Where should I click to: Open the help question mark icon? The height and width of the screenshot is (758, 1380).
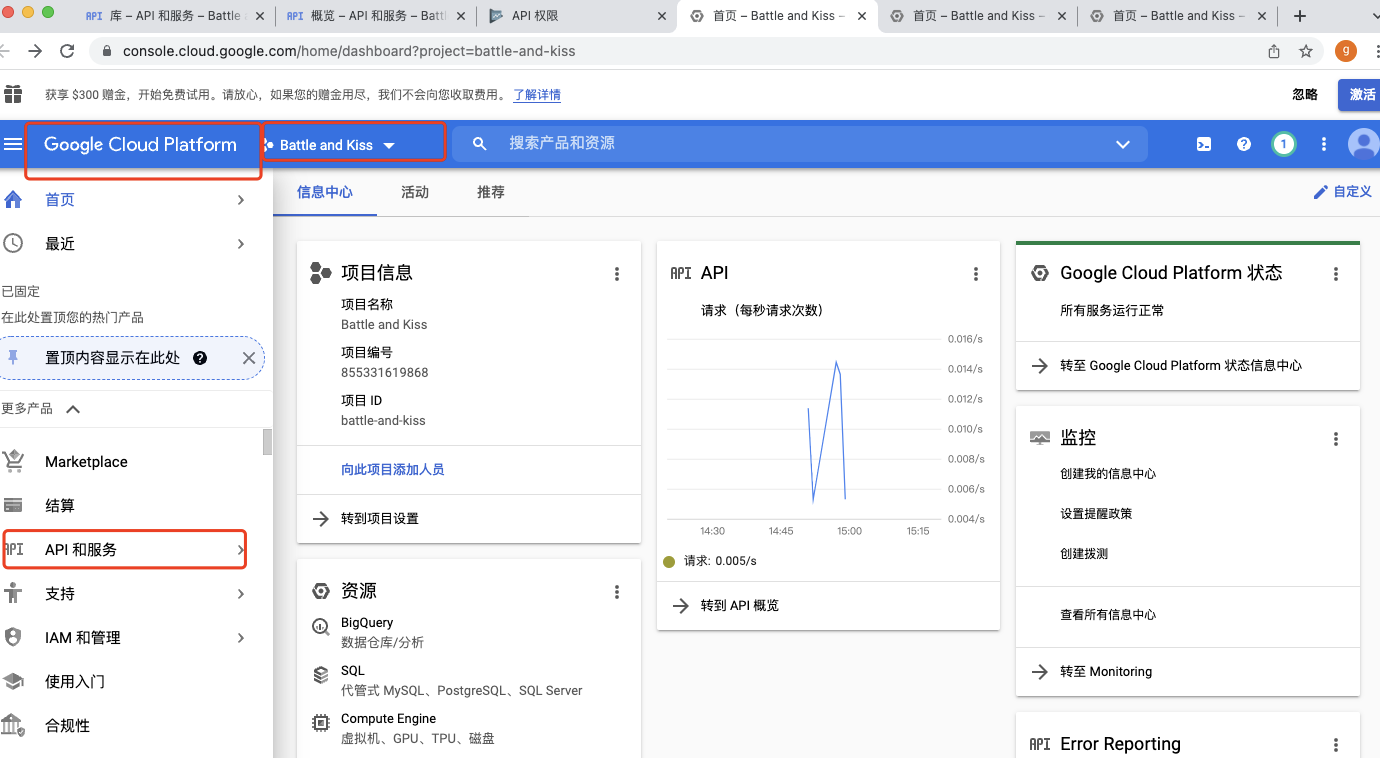tap(1243, 144)
